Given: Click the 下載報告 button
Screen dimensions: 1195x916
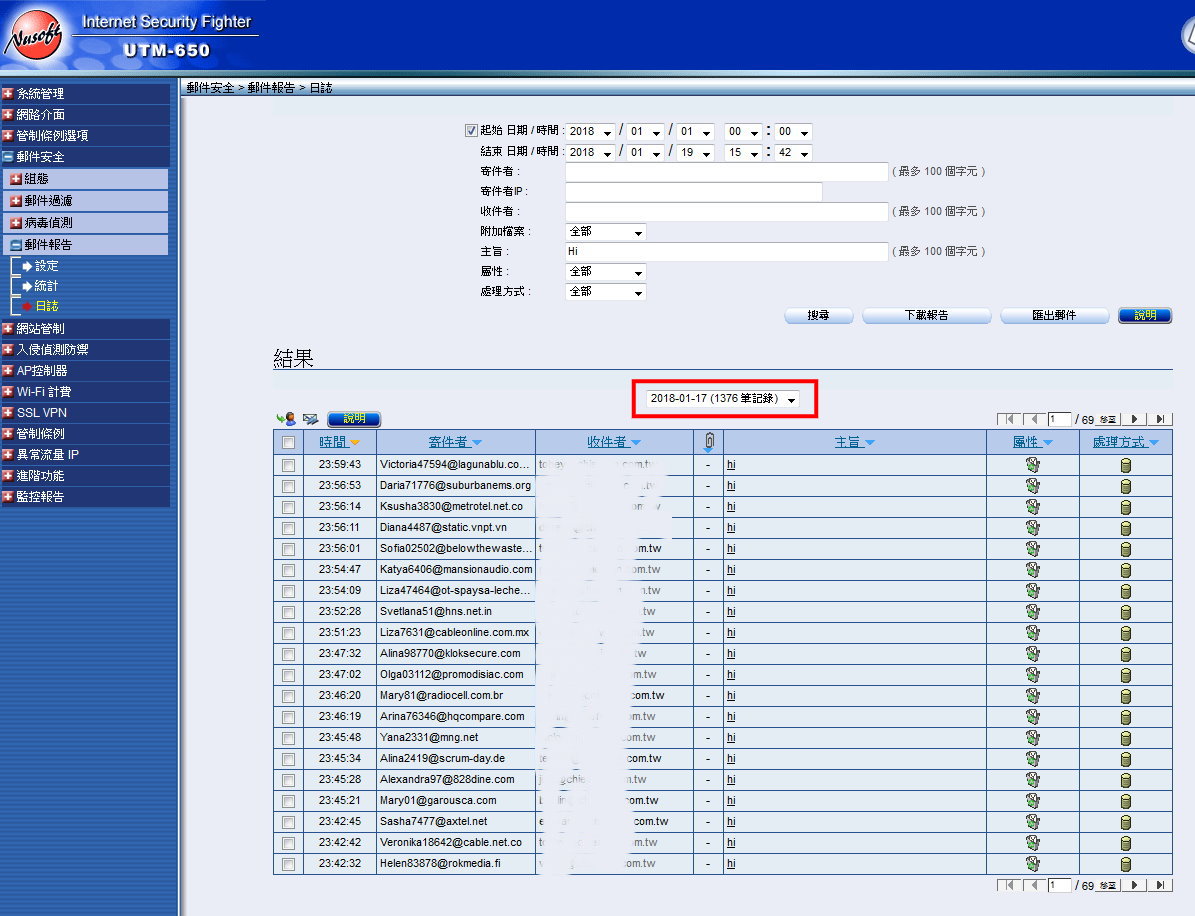Looking at the screenshot, I should (x=925, y=316).
